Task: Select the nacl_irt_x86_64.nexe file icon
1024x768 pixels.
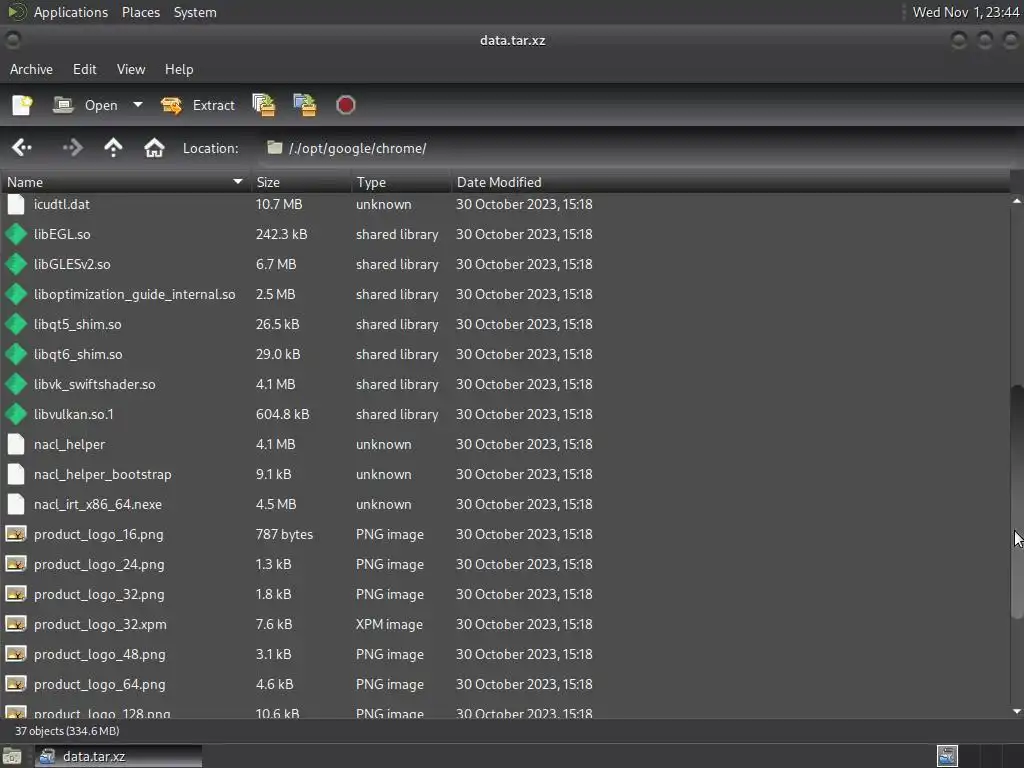Action: click(16, 505)
